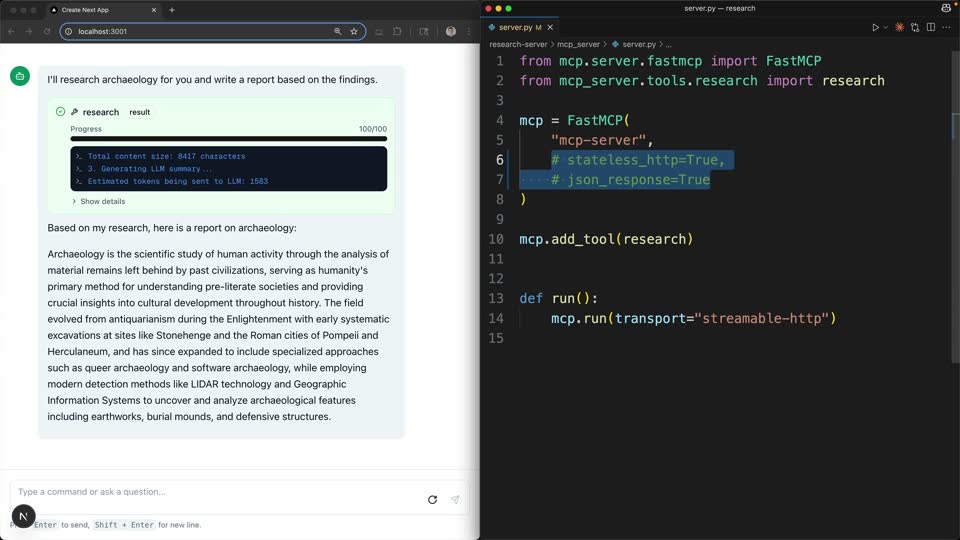This screenshot has width=960, height=540.
Task: Click the result badge on the research tool
Action: [x=140, y=112]
